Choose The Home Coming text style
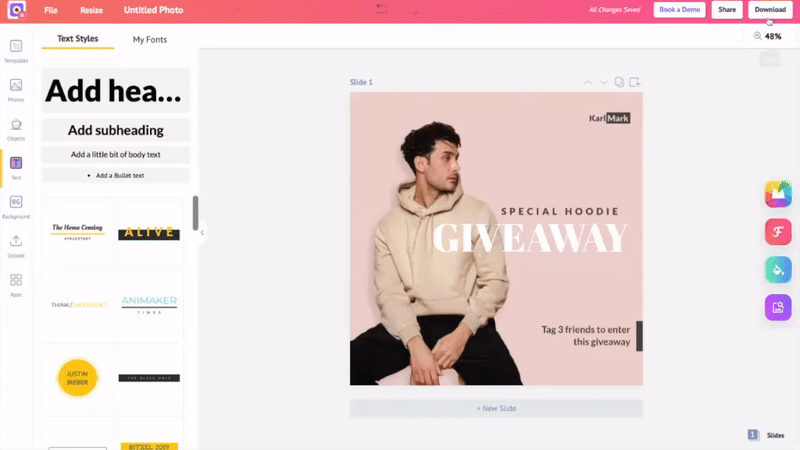Screen dimensions: 800x450 78,232
